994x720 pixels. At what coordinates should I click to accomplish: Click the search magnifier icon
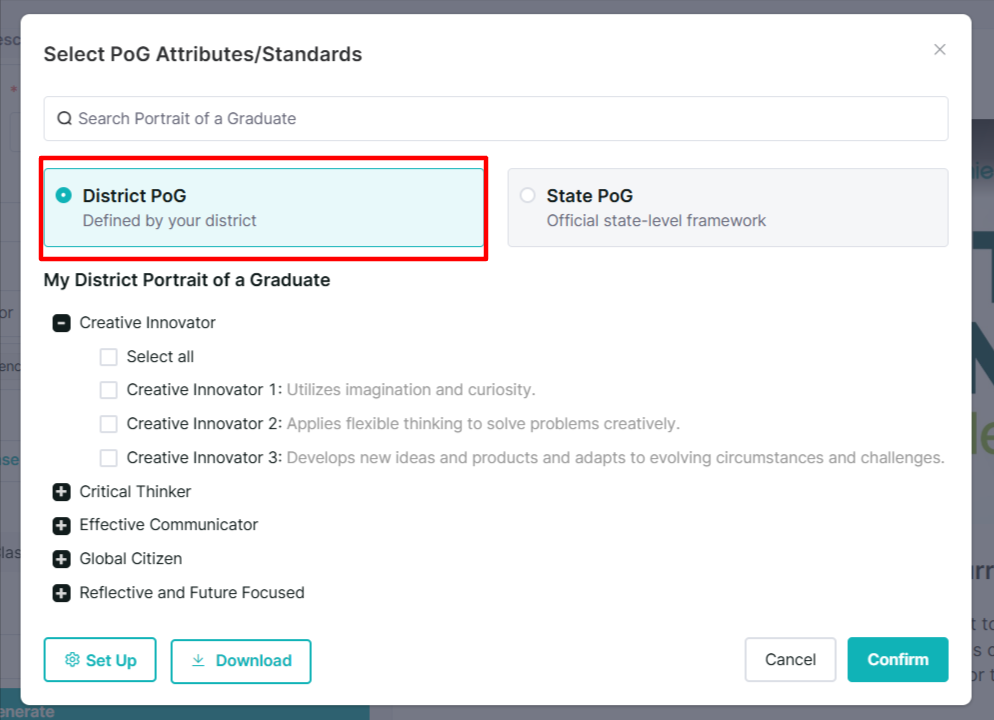click(64, 119)
